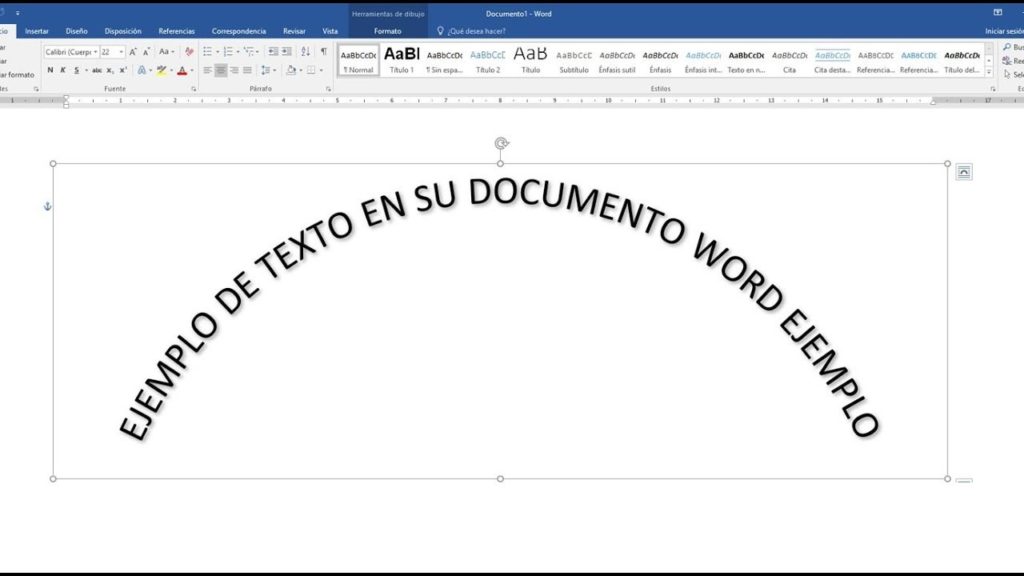The width and height of the screenshot is (1024, 576).
Task: Open the Formato tab under Herramientas de dibujo
Action: (x=388, y=30)
